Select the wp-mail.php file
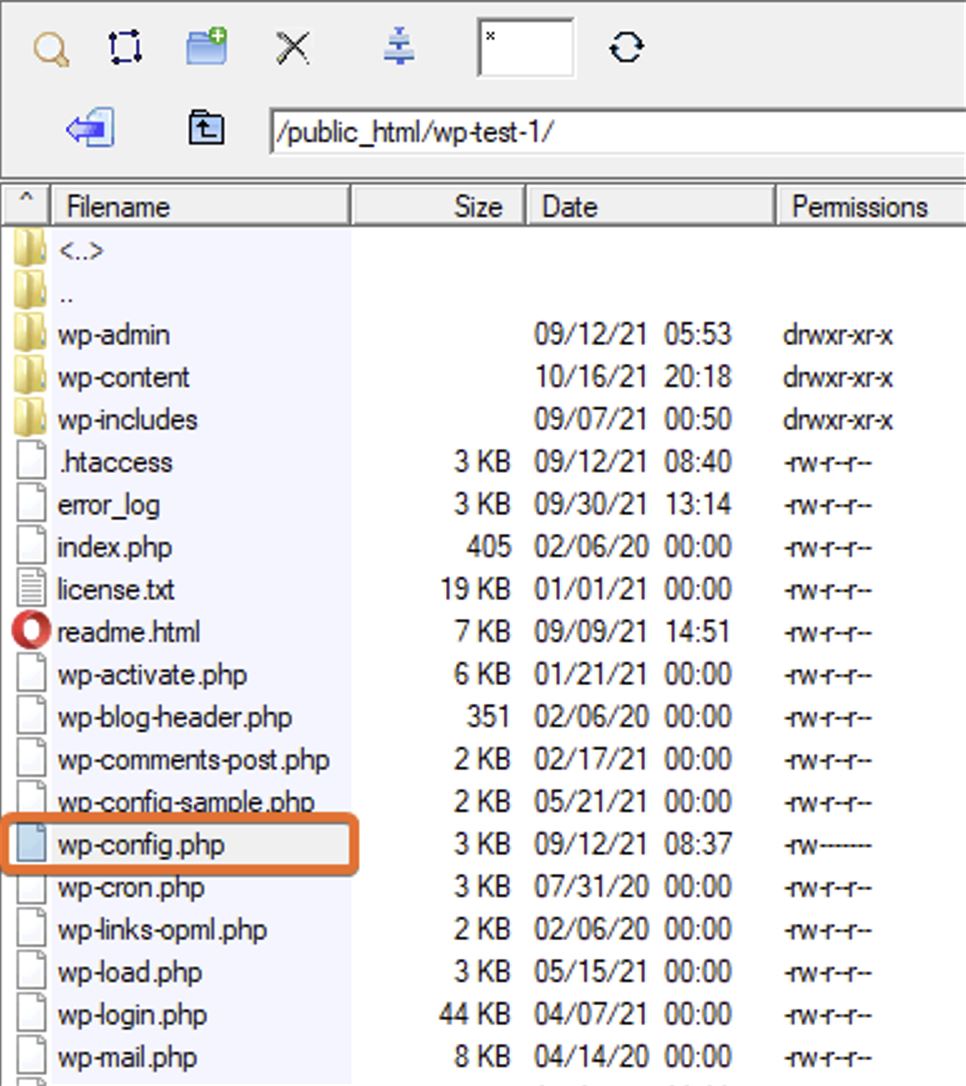This screenshot has height=1086, width=966. click(127, 1058)
